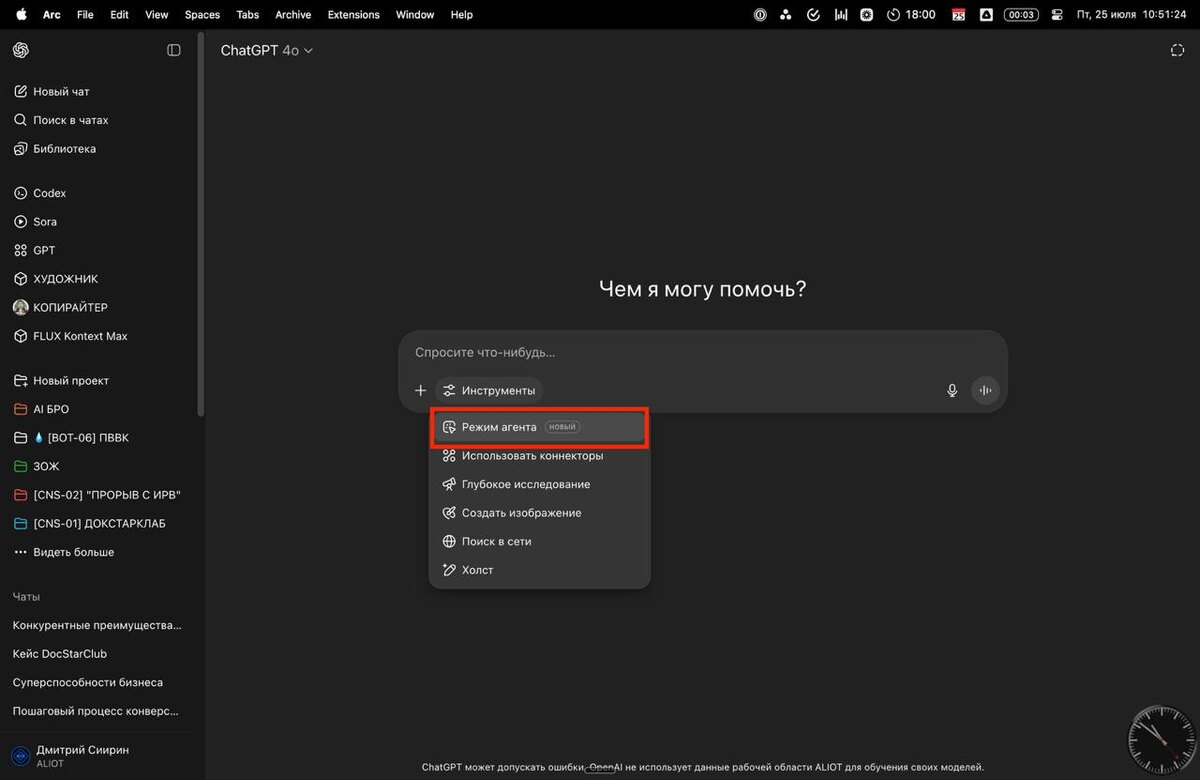
Task: Click the sidebar vertical scrollbar
Action: (201, 225)
